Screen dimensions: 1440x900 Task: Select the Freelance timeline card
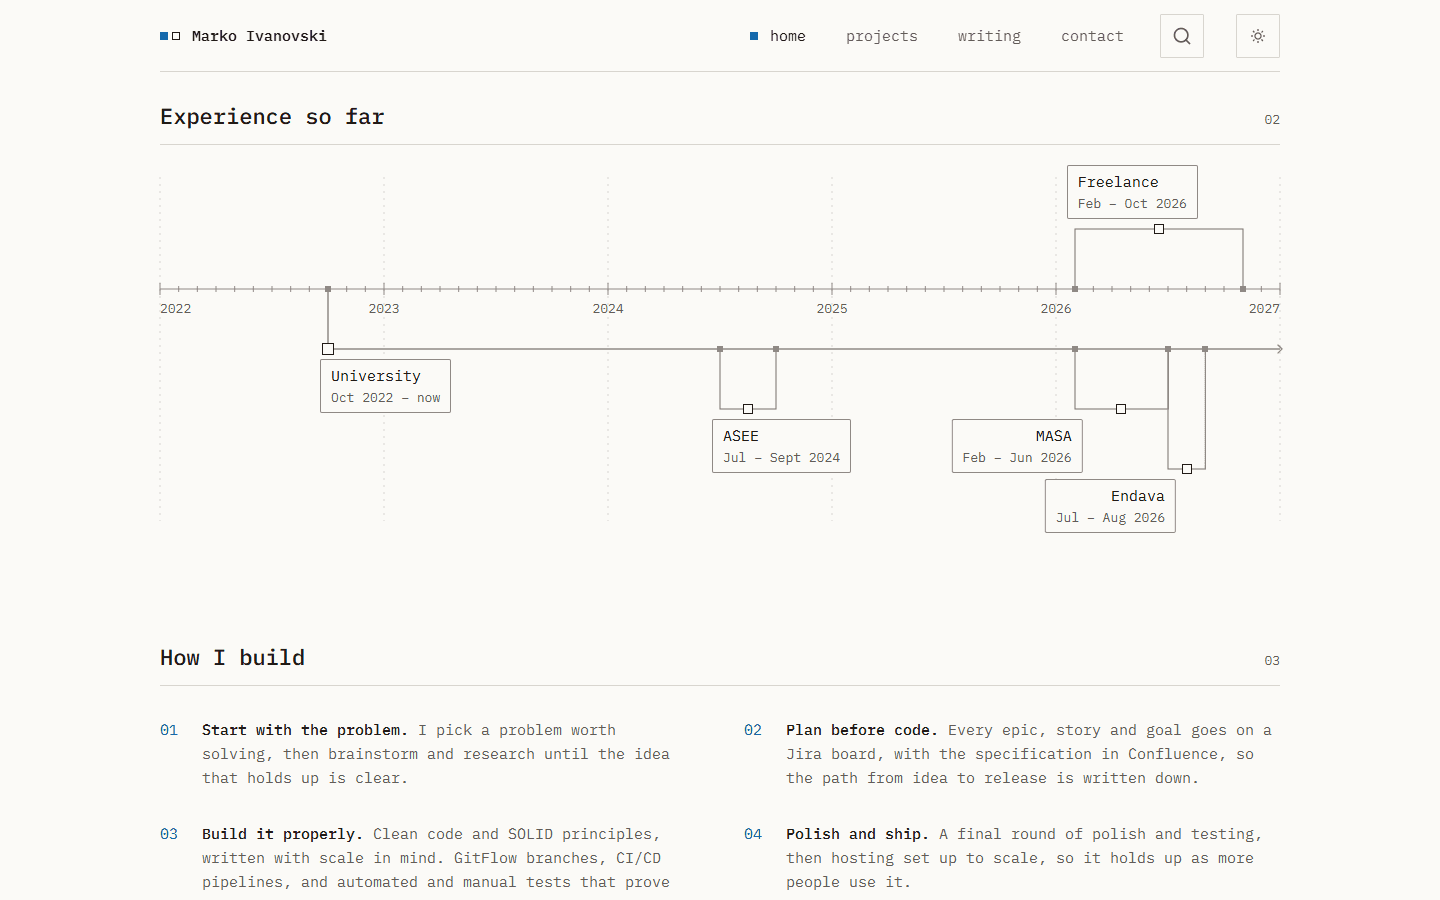(1132, 192)
